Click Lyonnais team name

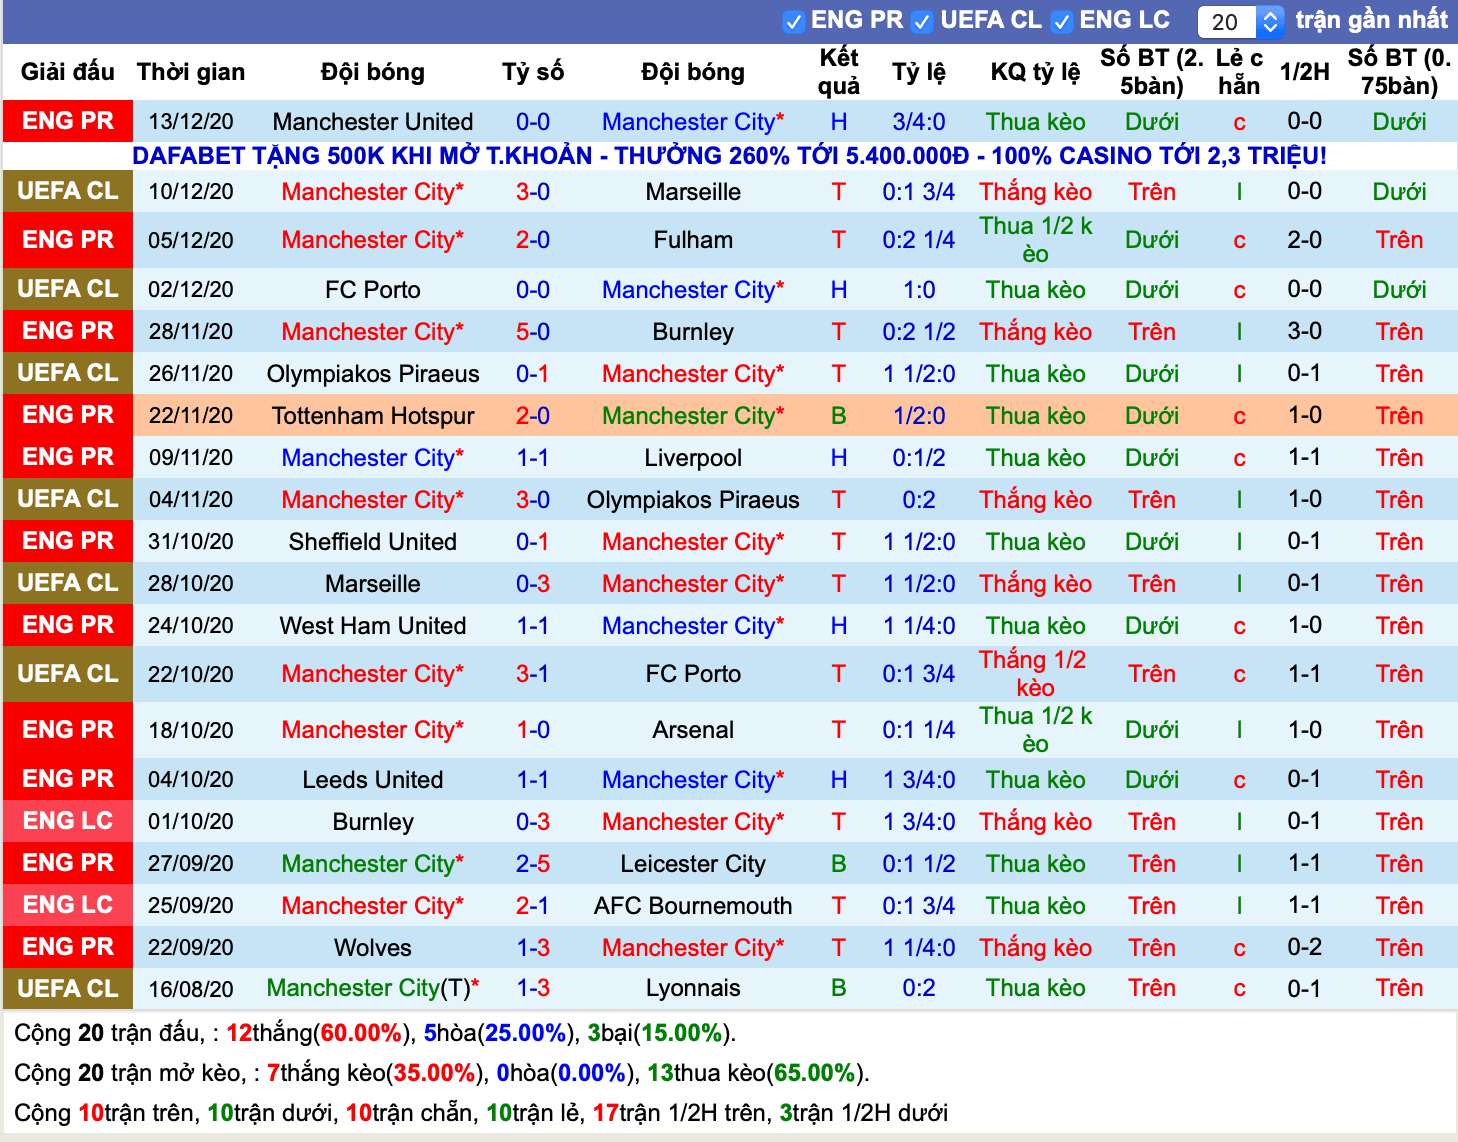tap(693, 988)
